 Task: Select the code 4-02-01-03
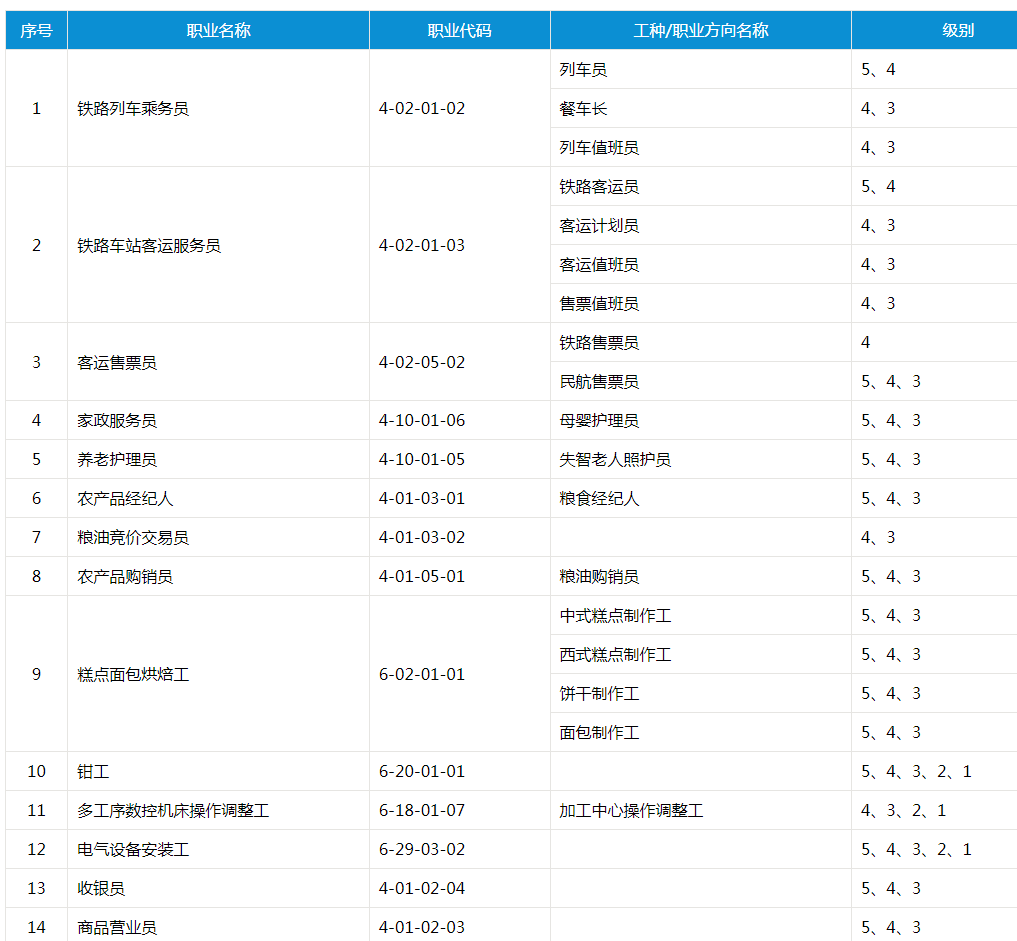[x=422, y=245]
